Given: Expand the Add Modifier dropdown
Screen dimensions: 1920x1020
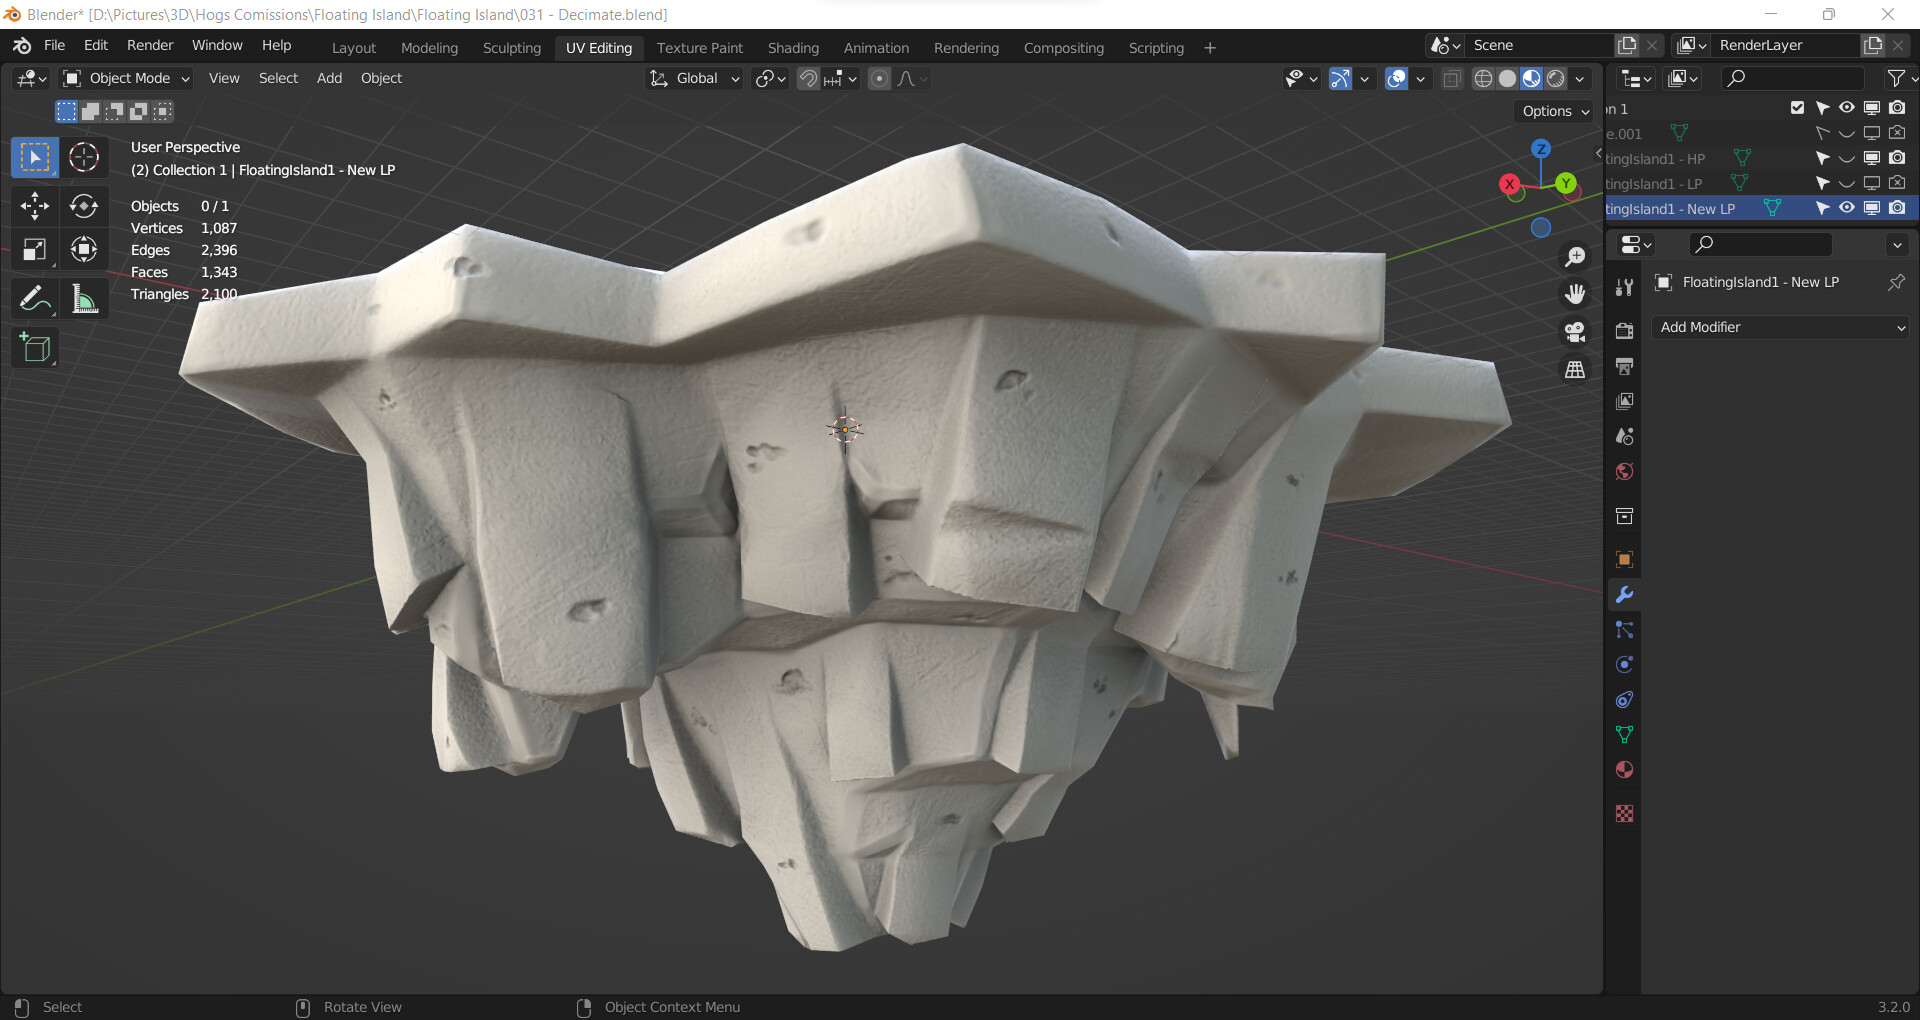Looking at the screenshot, I should coord(1781,327).
